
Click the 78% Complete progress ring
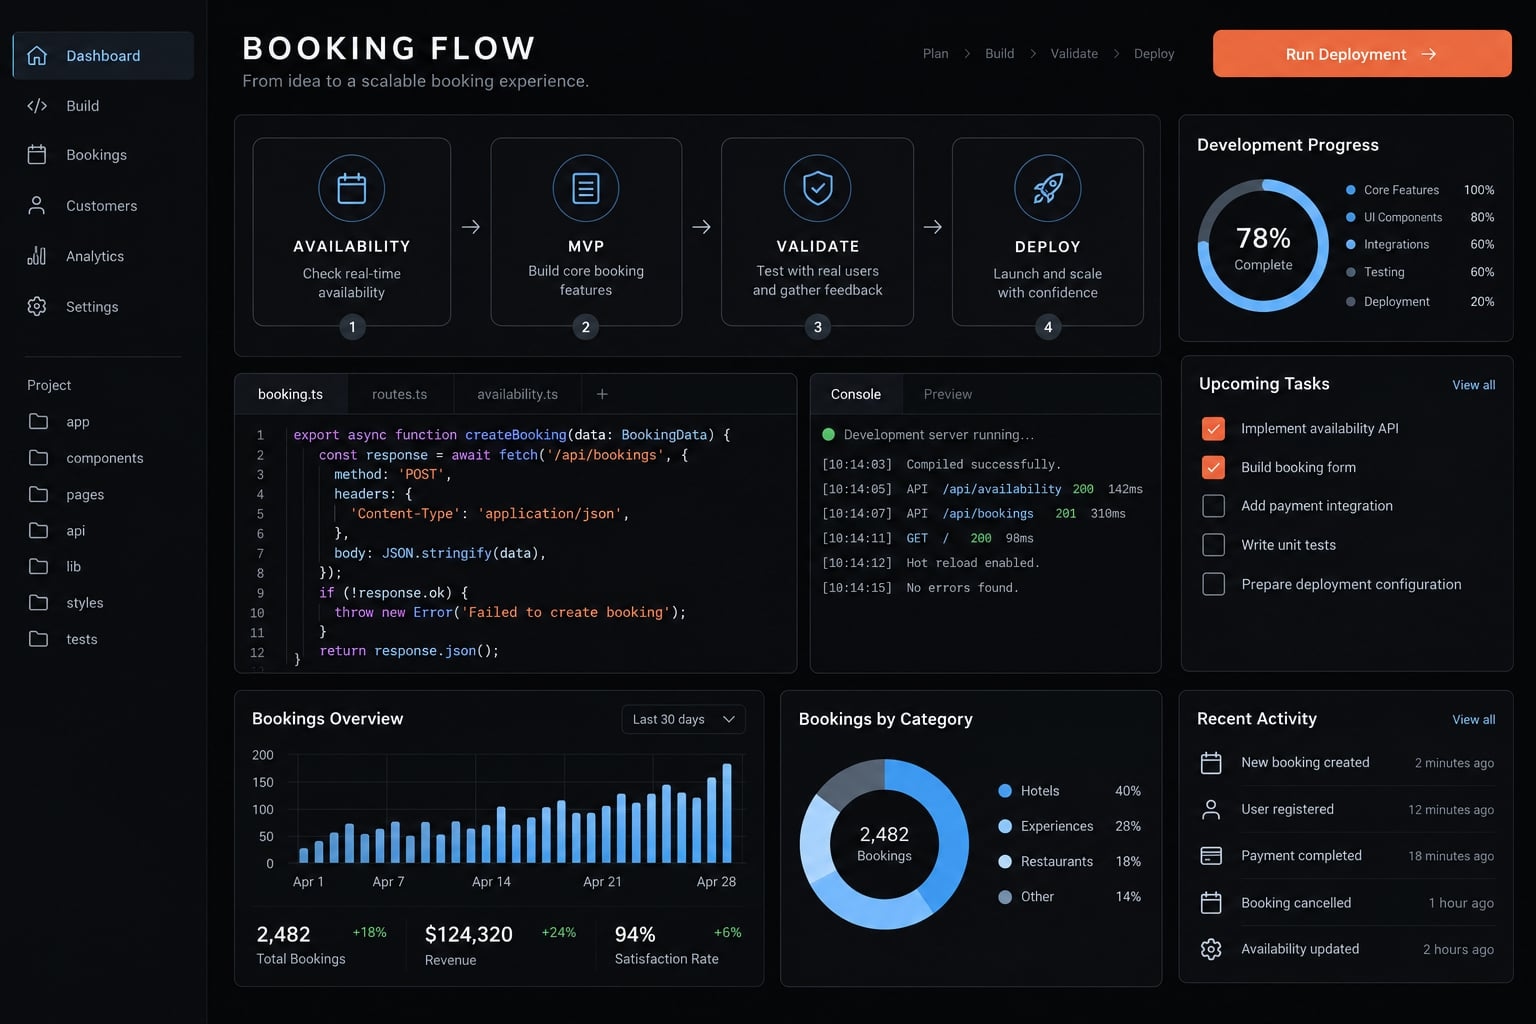(x=1263, y=246)
